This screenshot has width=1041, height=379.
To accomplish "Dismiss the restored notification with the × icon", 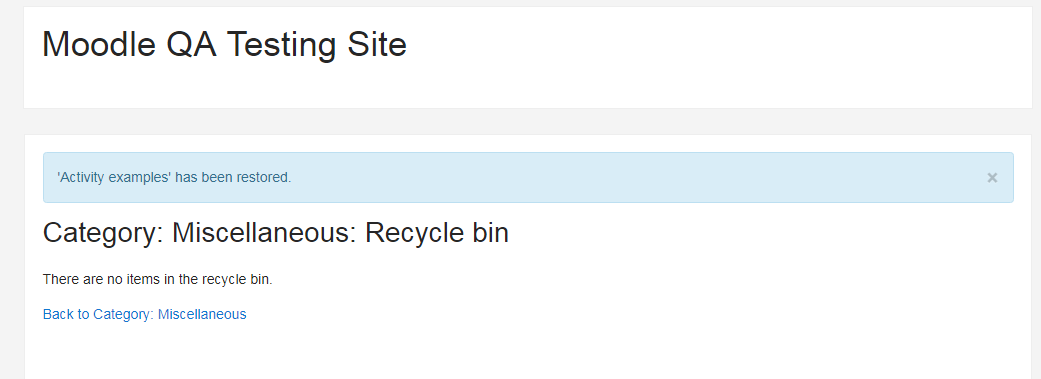I will click(992, 178).
